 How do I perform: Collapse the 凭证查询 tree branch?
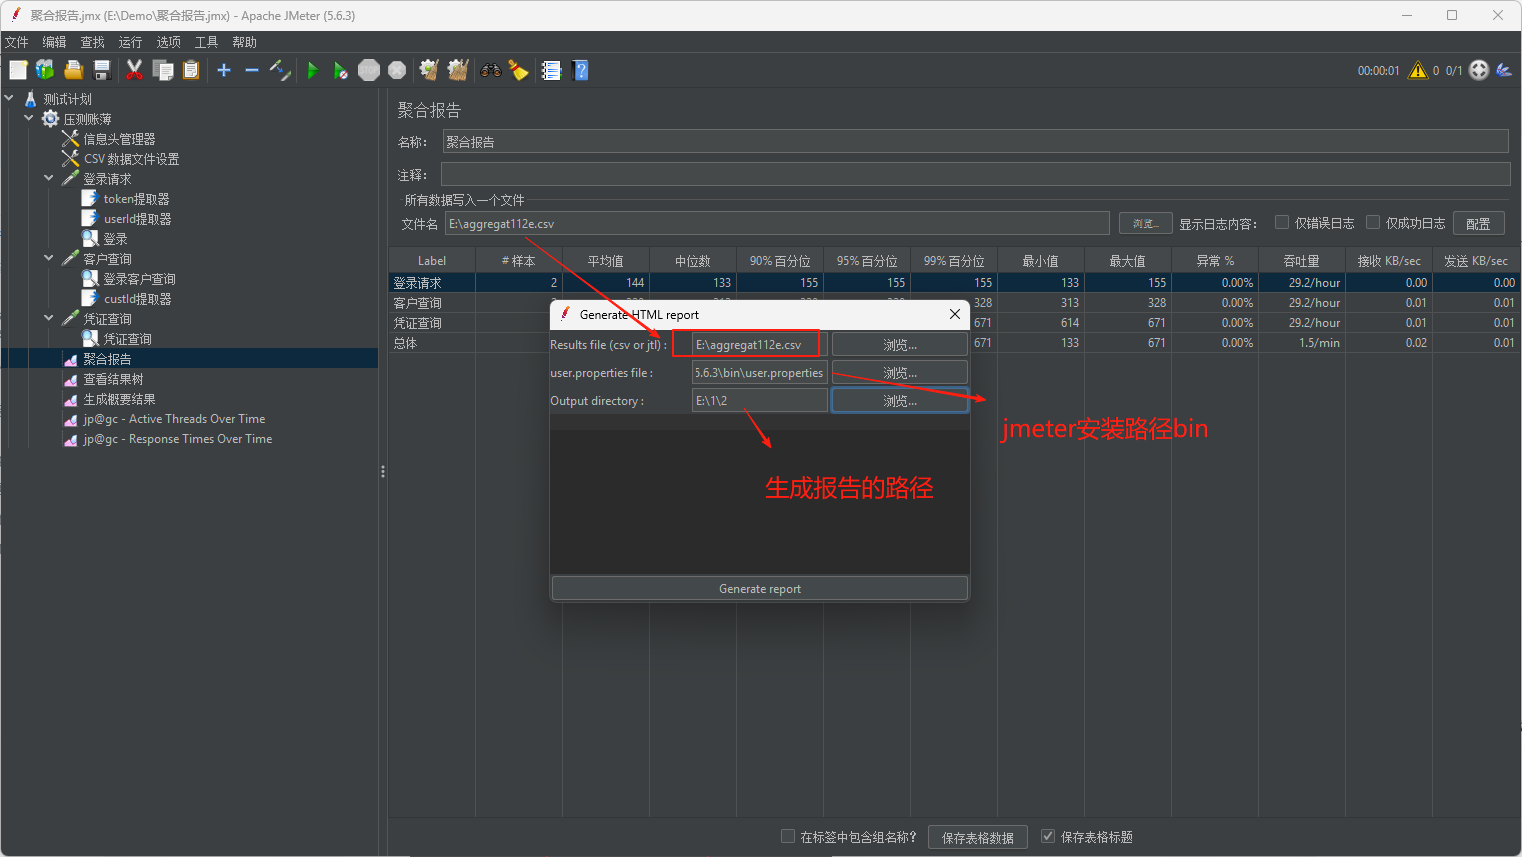pos(48,318)
